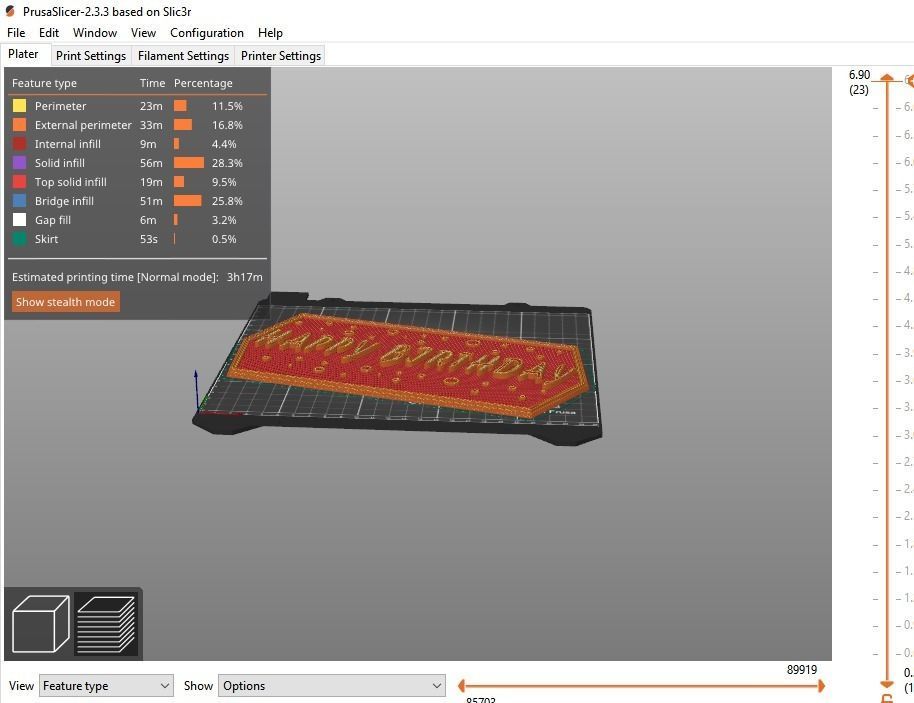This screenshot has height=703, width=914.
Task: Click the Gap fill label
Action: click(52, 220)
